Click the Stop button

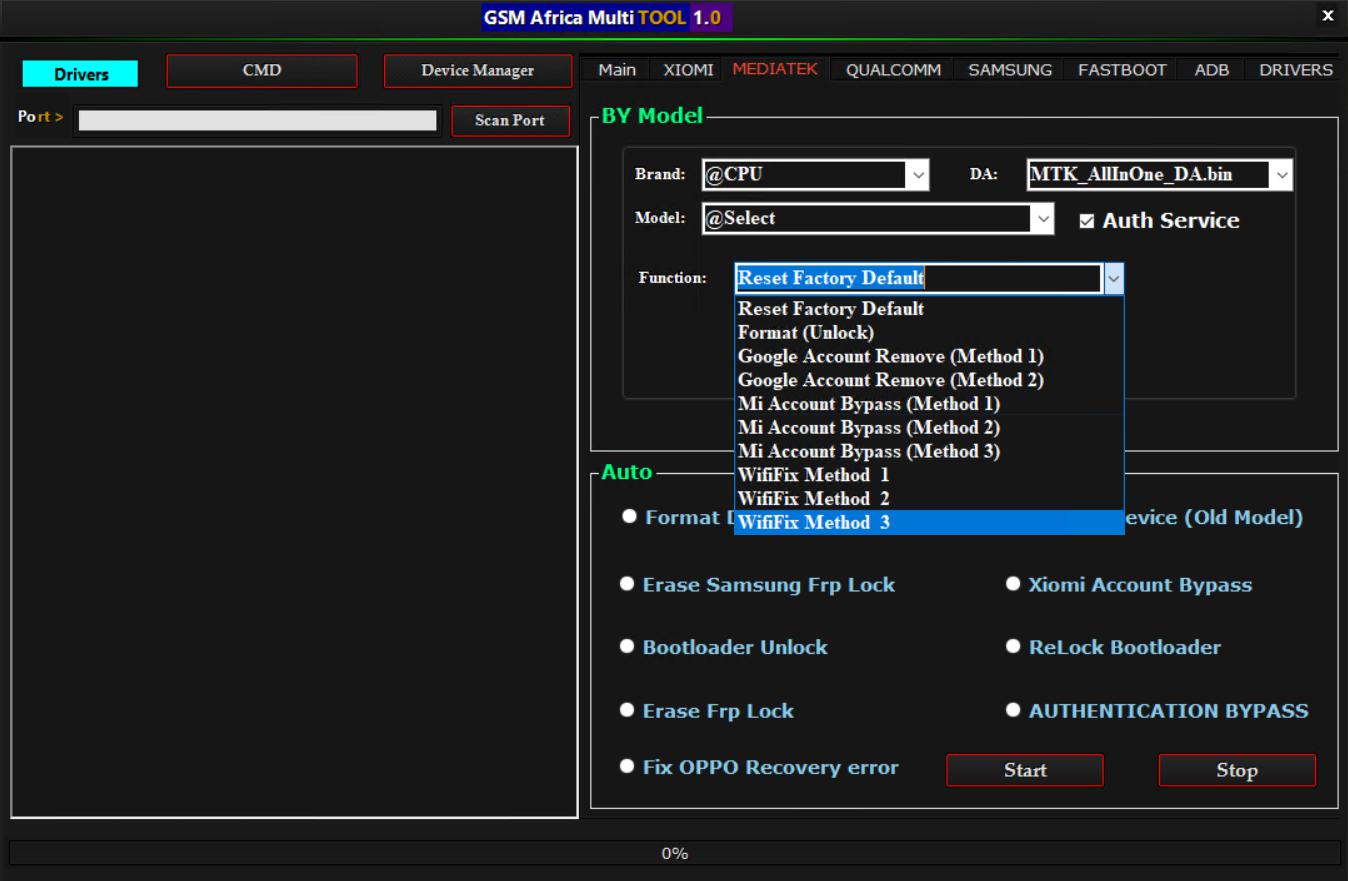[1237, 771]
